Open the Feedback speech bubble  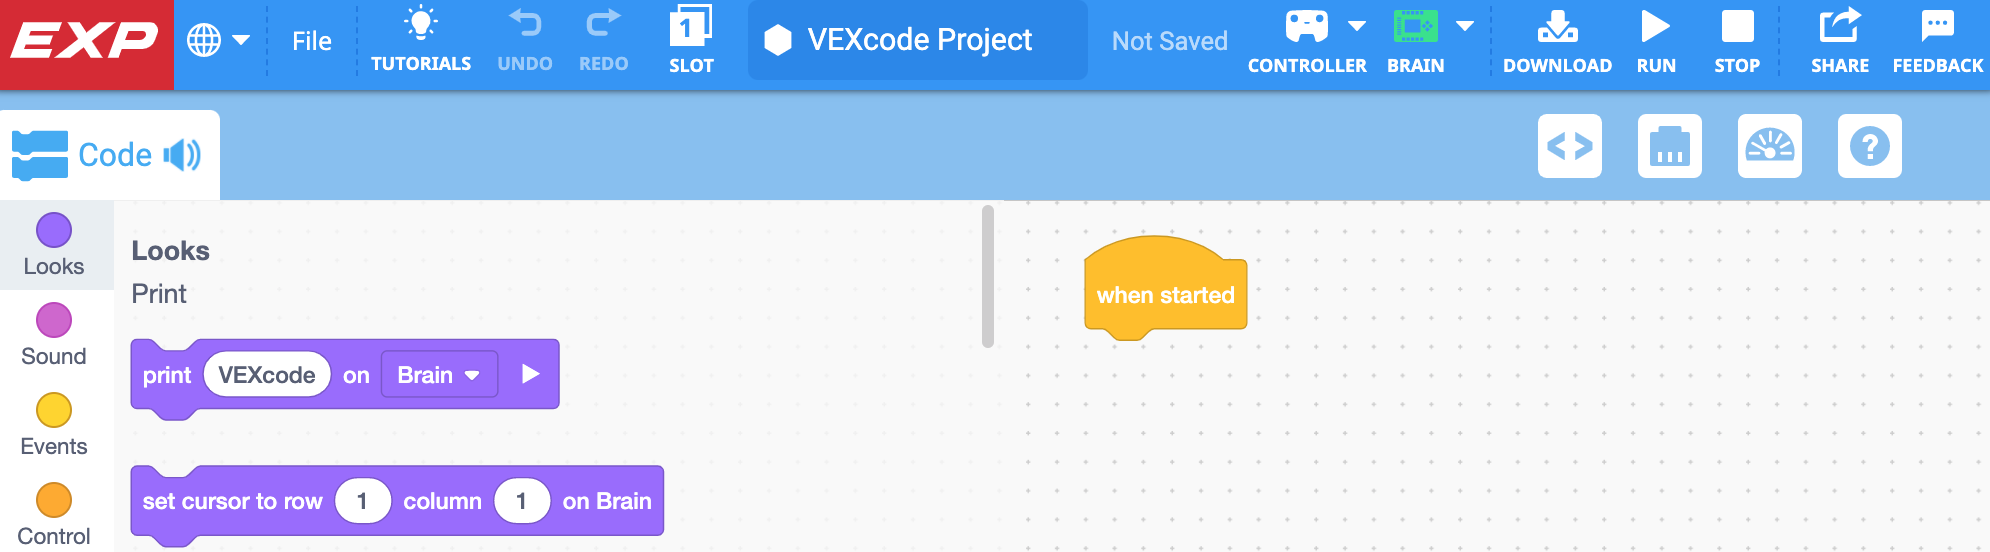coord(1937,27)
